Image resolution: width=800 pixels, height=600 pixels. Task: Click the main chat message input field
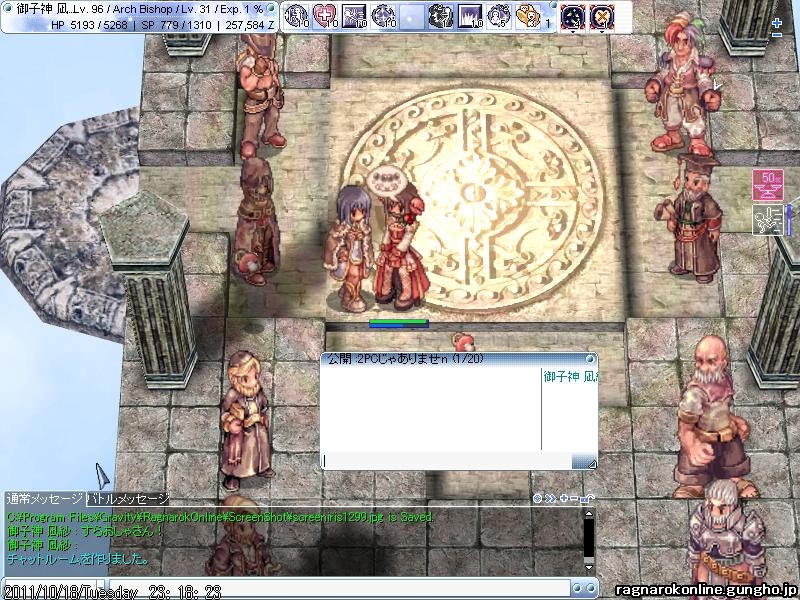[339, 588]
